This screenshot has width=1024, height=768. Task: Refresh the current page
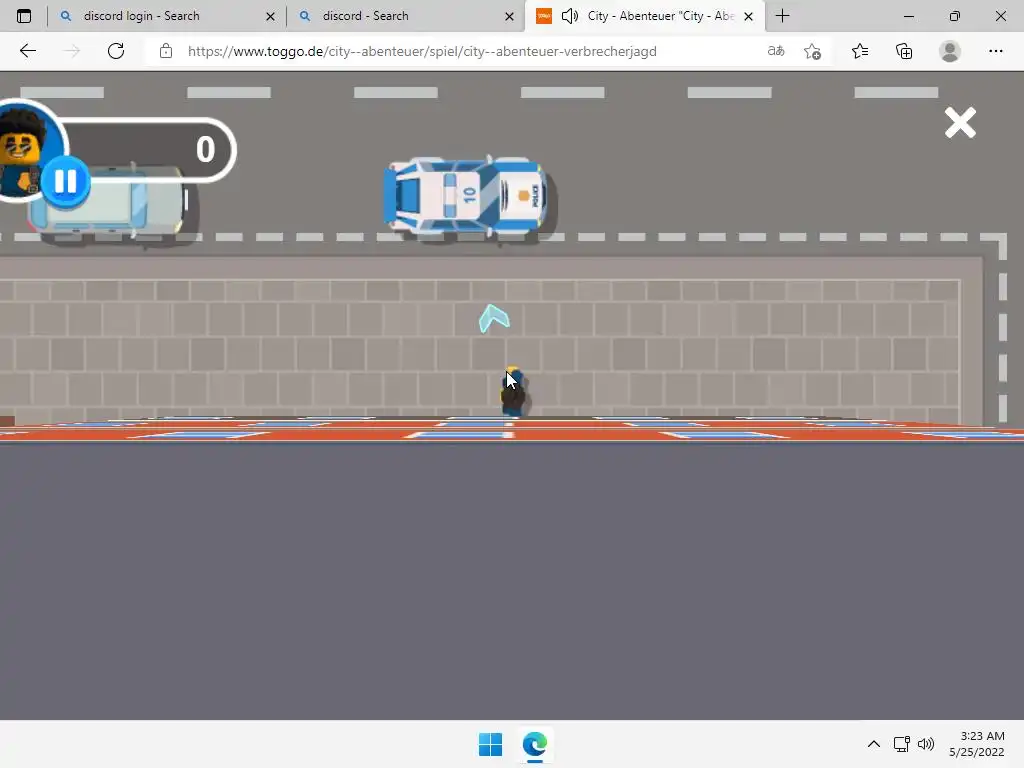click(116, 51)
